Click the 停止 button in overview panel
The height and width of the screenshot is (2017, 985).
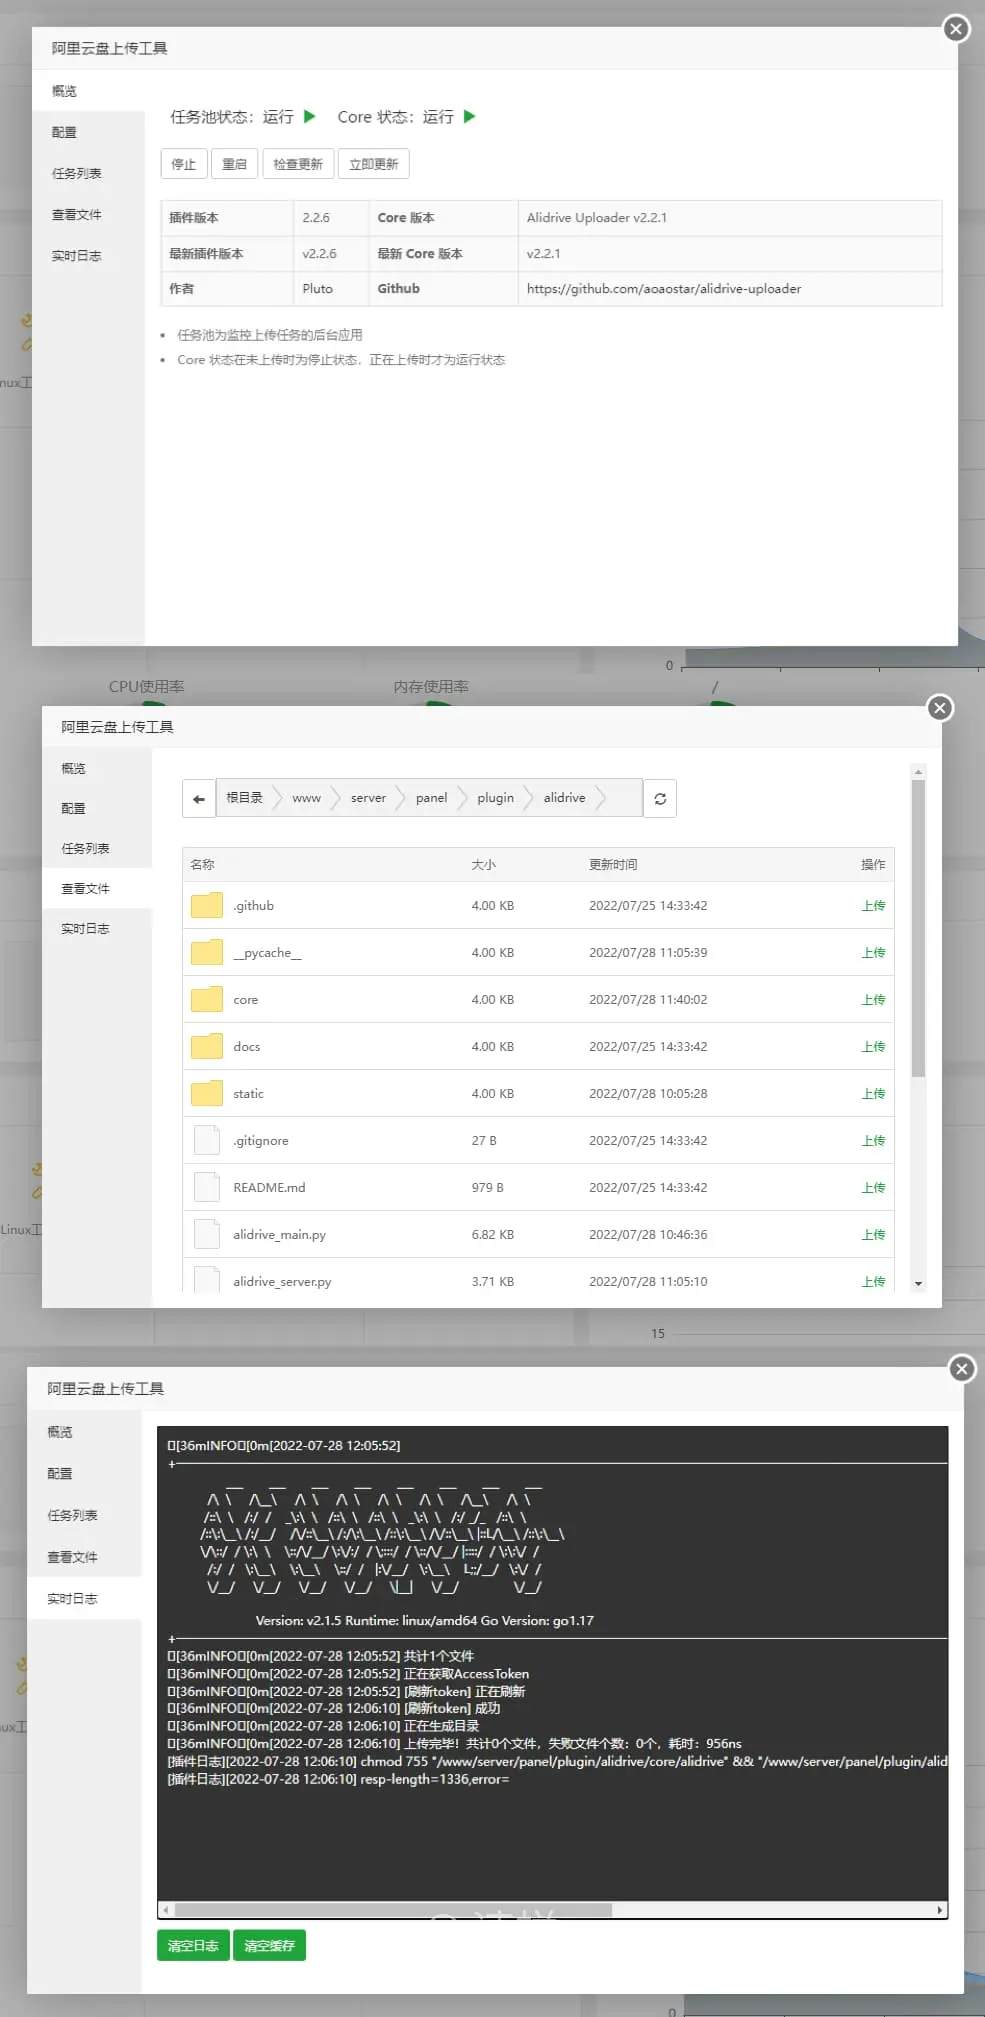pyautogui.click(x=184, y=164)
